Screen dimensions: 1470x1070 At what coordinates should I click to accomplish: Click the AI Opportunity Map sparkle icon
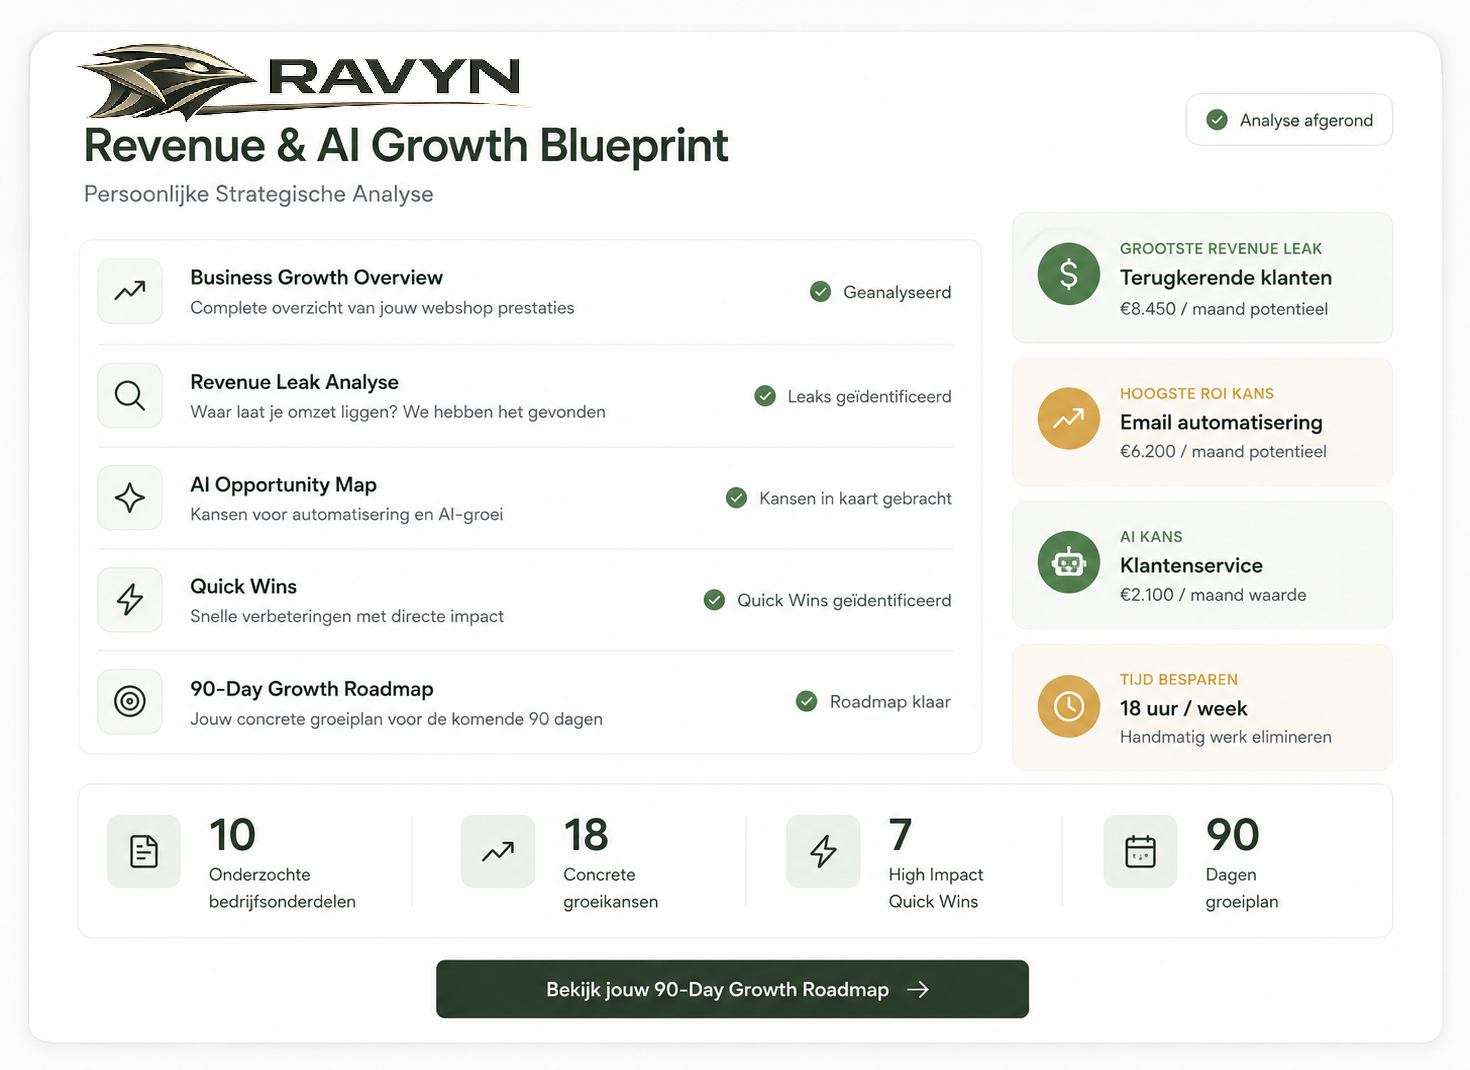[x=130, y=497]
